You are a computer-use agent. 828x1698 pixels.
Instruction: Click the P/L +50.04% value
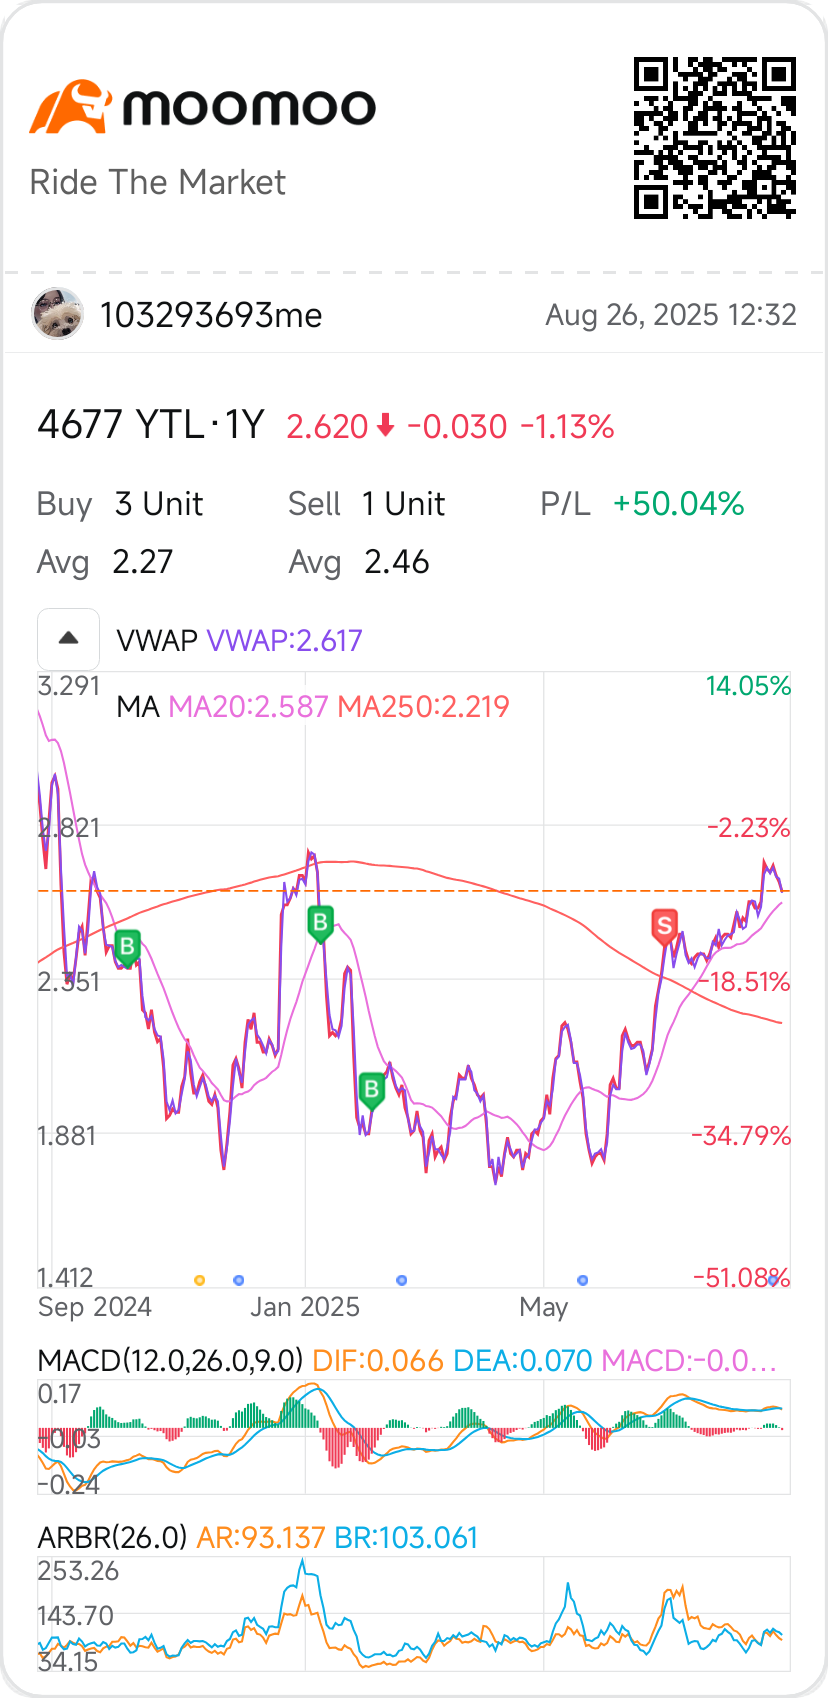pyautogui.click(x=678, y=504)
